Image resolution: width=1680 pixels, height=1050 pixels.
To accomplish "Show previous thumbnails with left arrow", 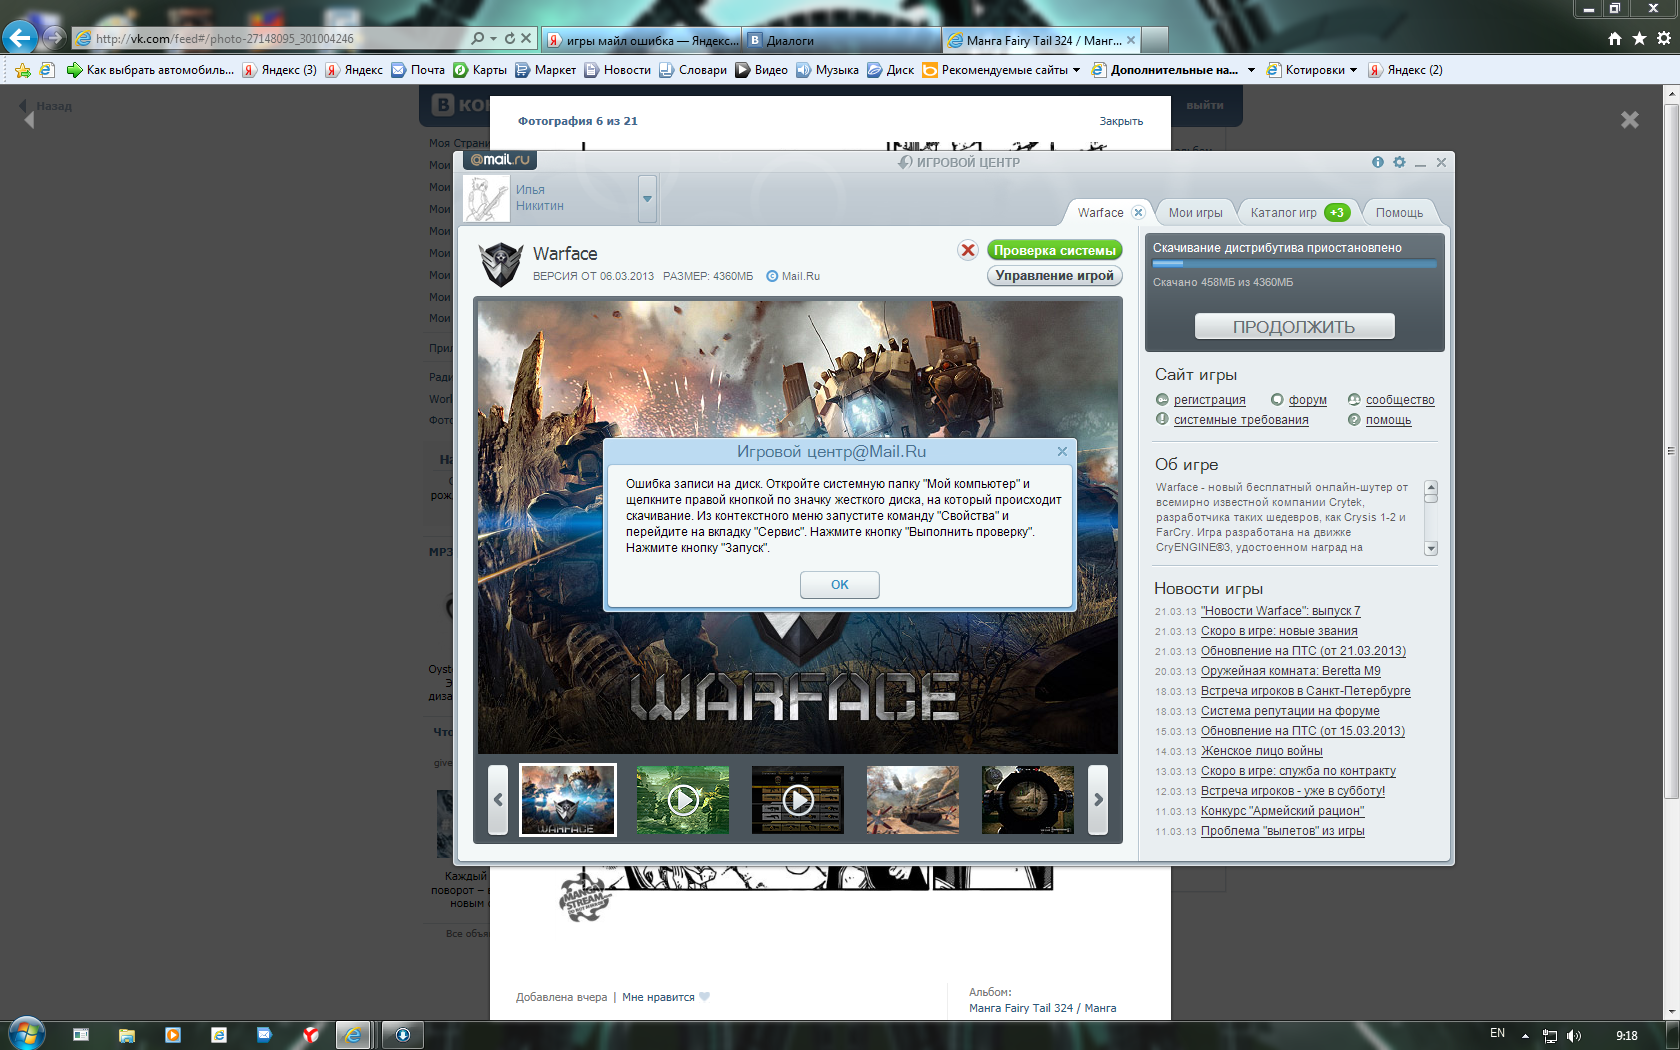I will [x=498, y=799].
